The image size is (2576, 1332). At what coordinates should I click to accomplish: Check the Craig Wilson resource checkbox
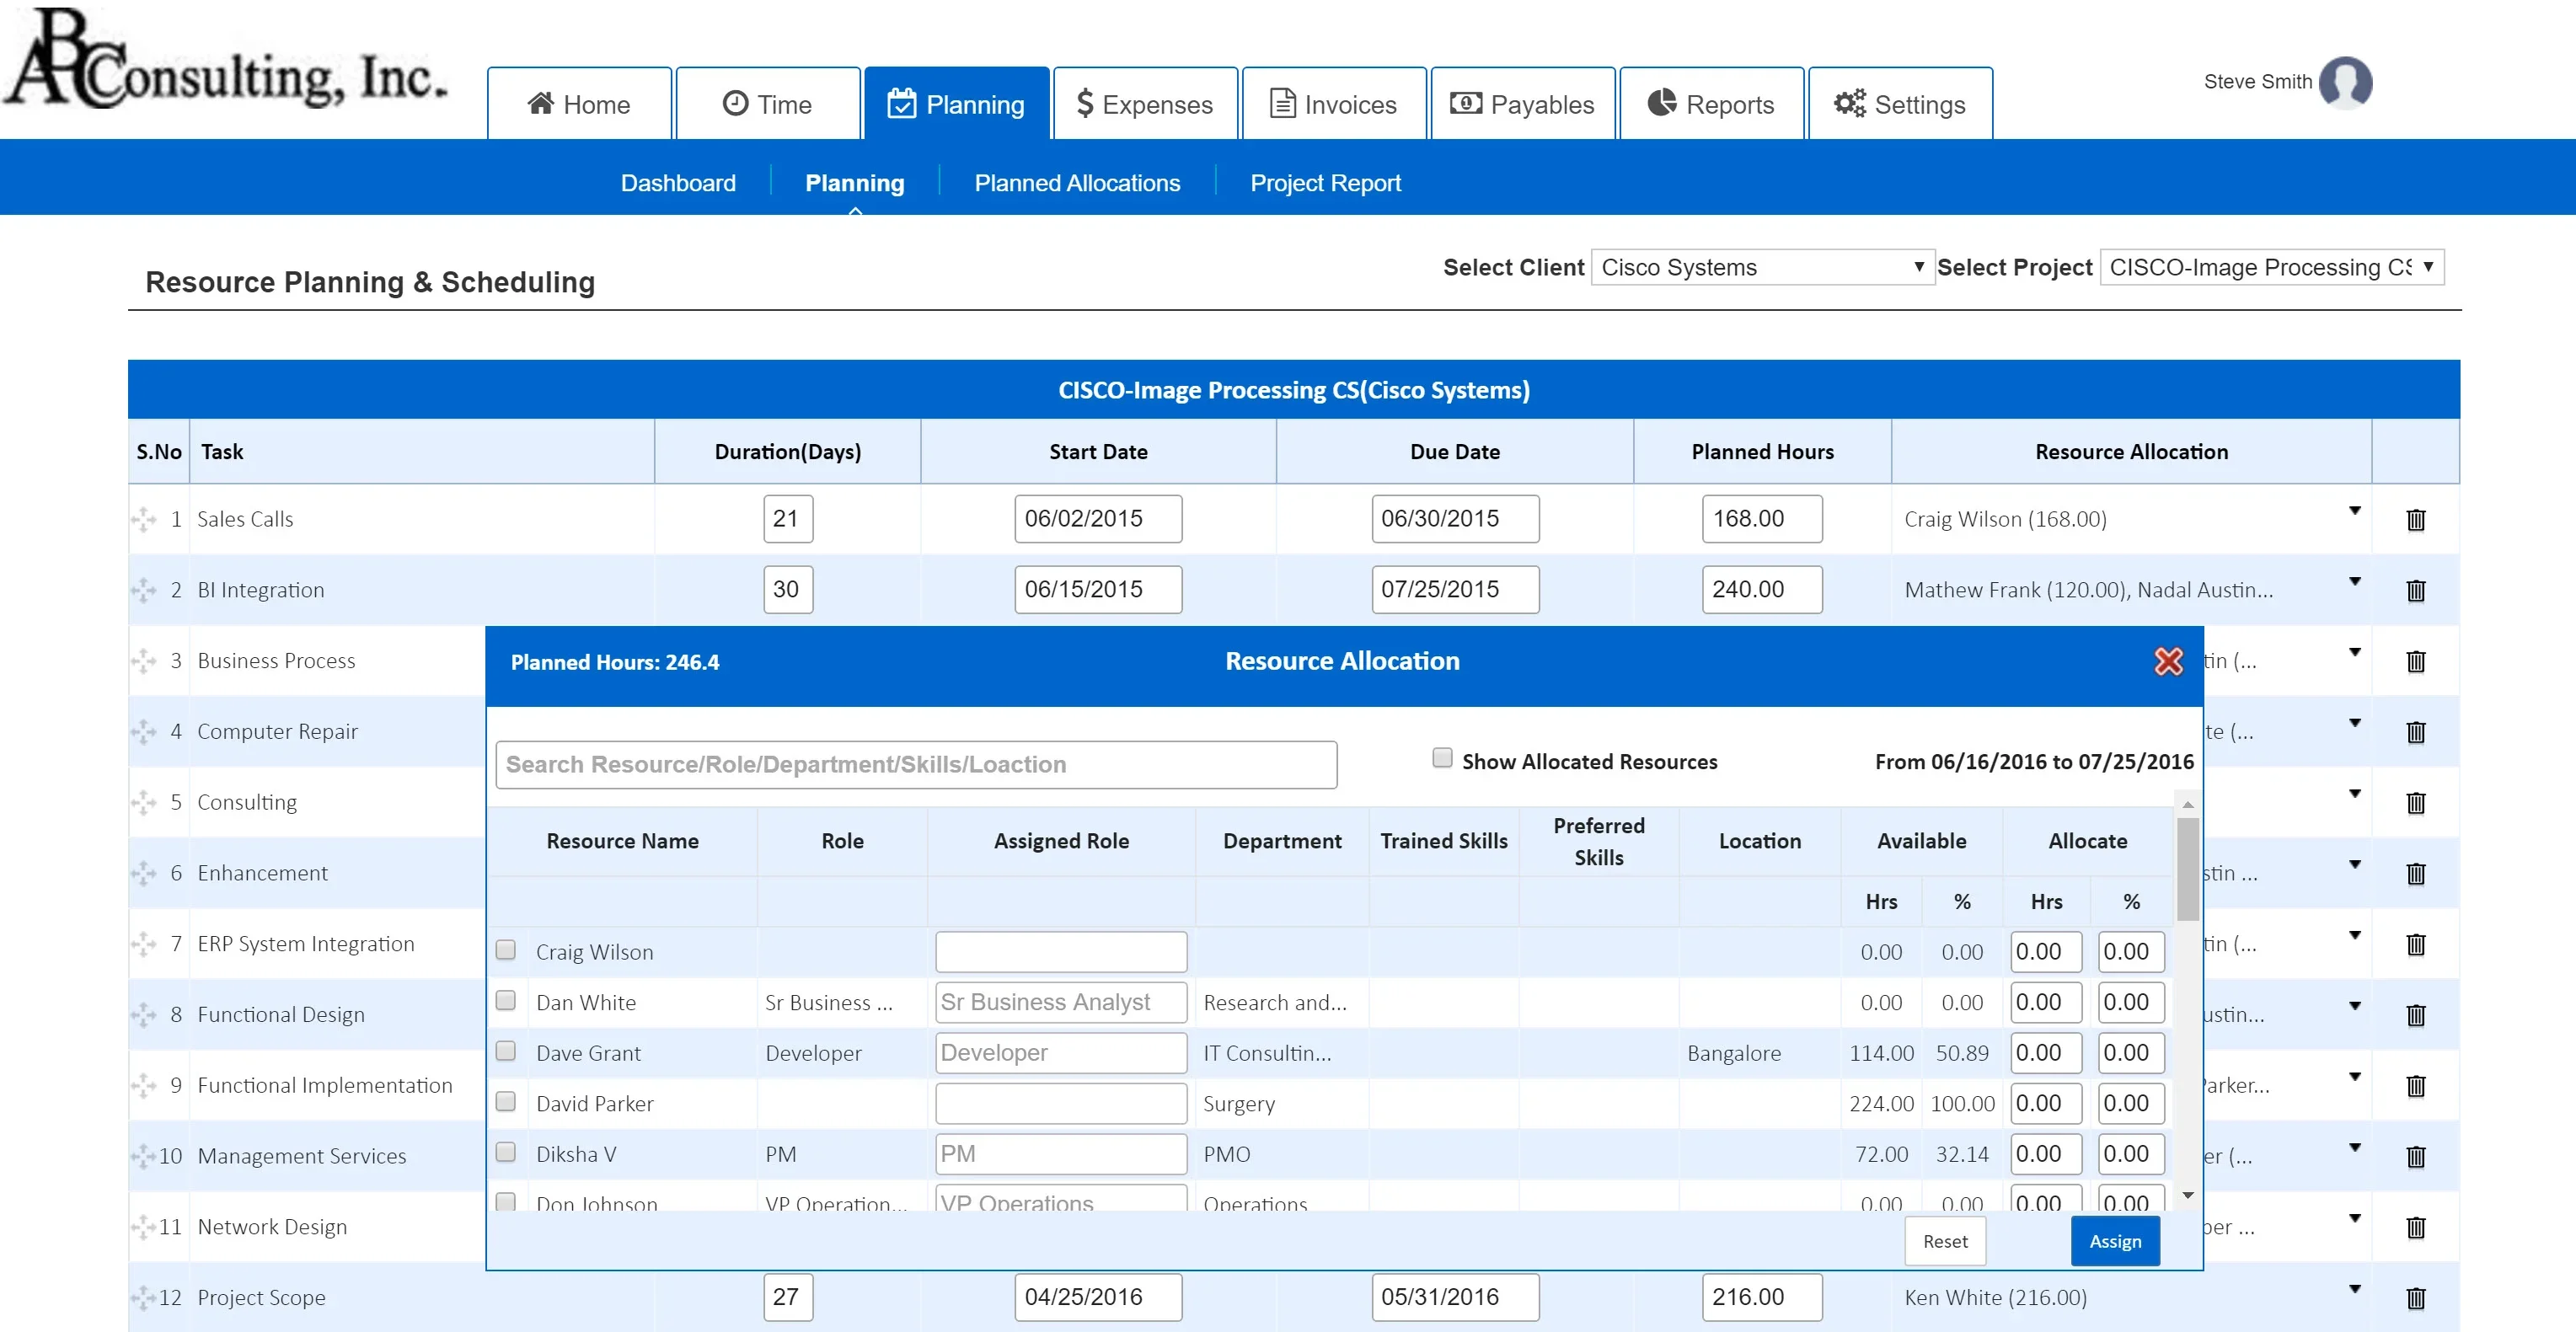506,950
